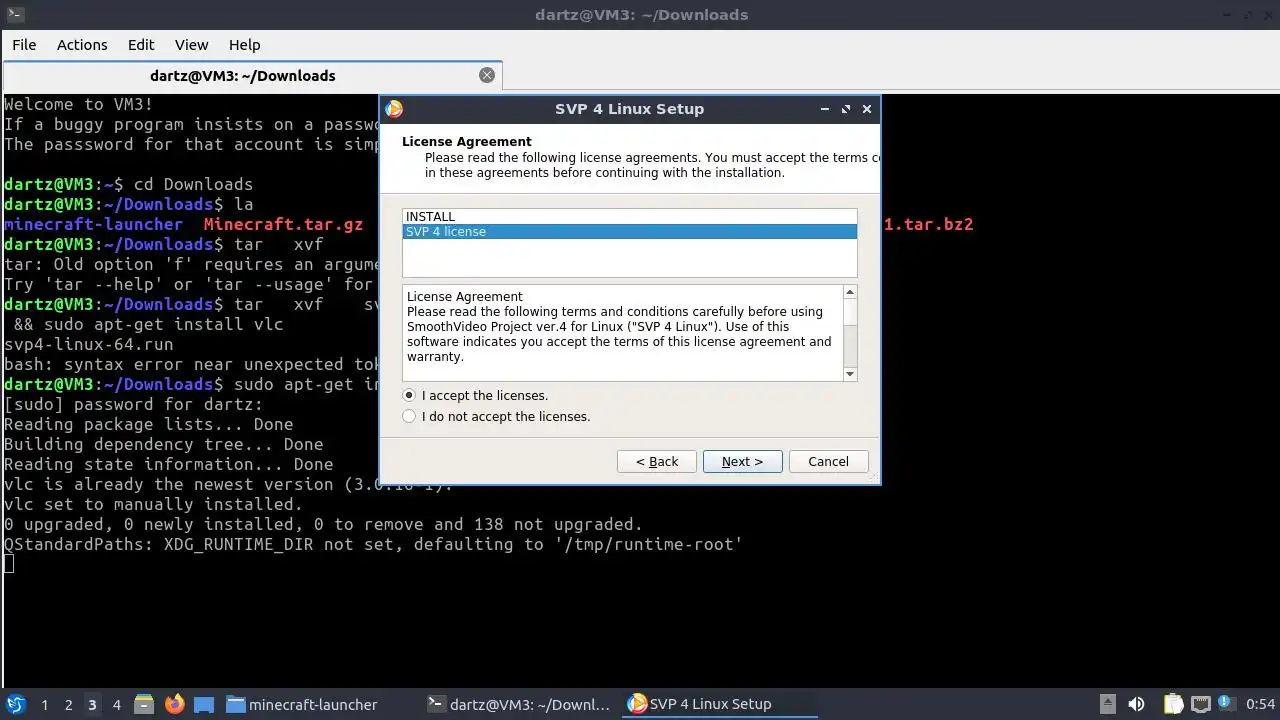
Task: Select the SVP 4 license list entry
Action: (629, 231)
